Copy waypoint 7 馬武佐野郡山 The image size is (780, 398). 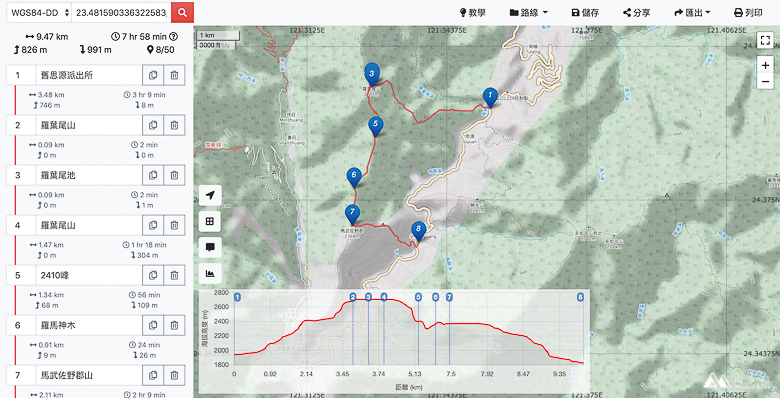click(153, 375)
